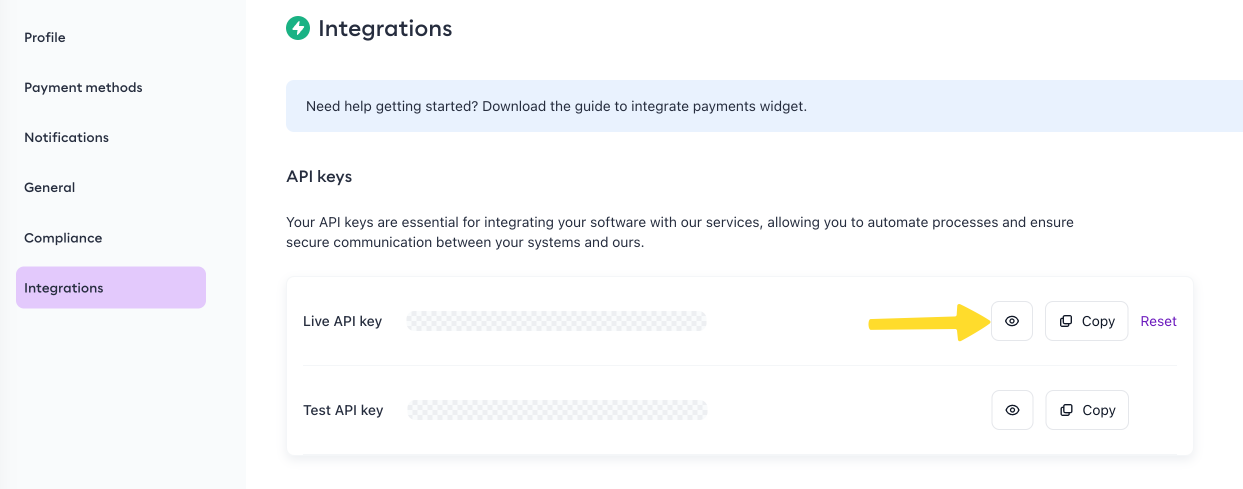Open the Profile settings section
The width and height of the screenshot is (1243, 489).
point(45,37)
